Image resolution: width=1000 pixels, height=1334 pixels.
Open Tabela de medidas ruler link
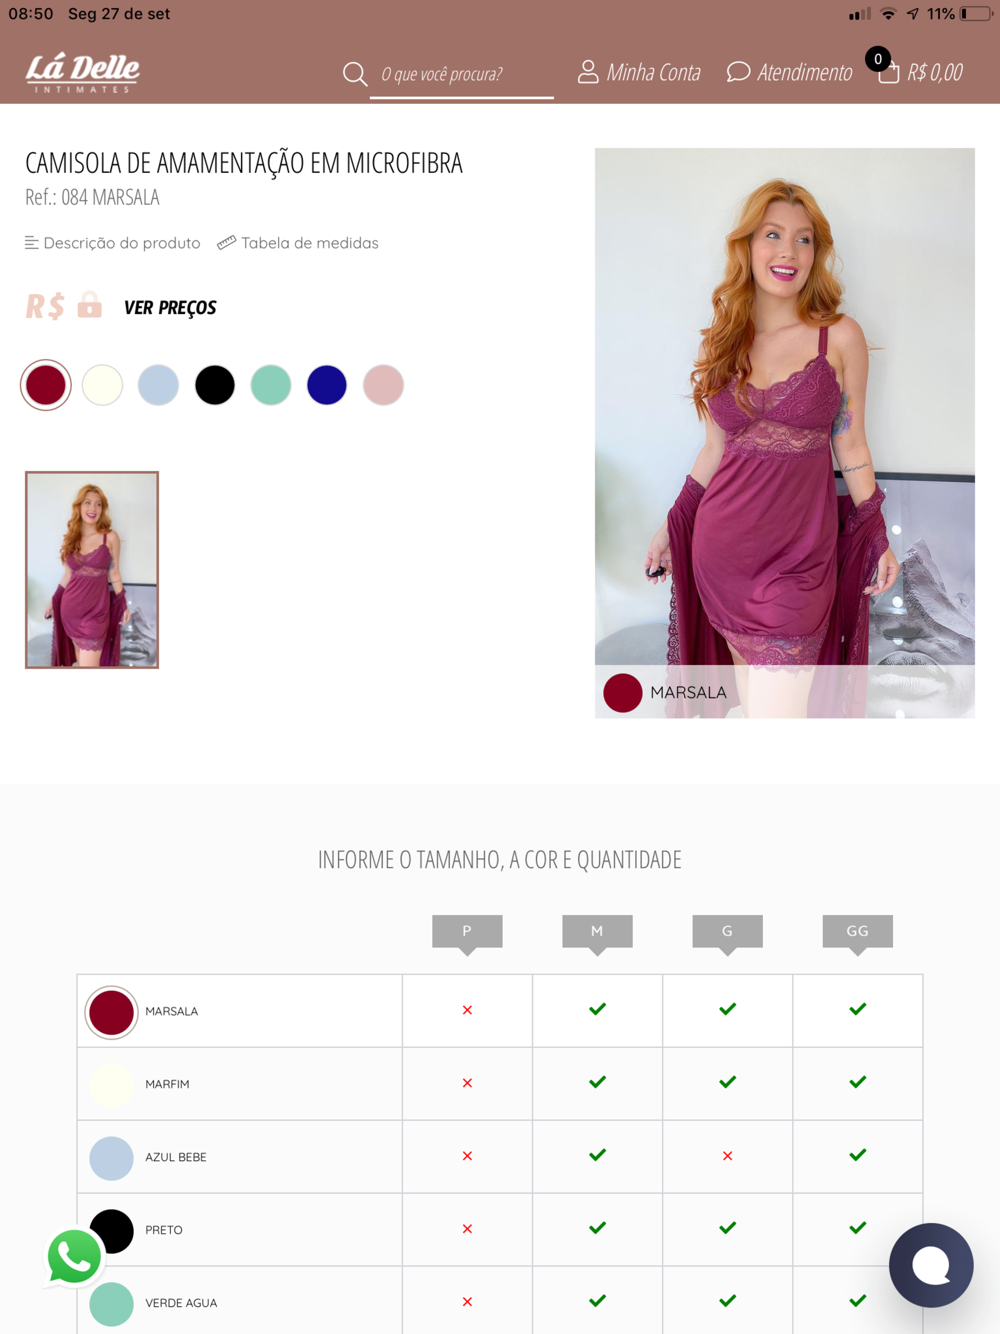click(x=298, y=243)
